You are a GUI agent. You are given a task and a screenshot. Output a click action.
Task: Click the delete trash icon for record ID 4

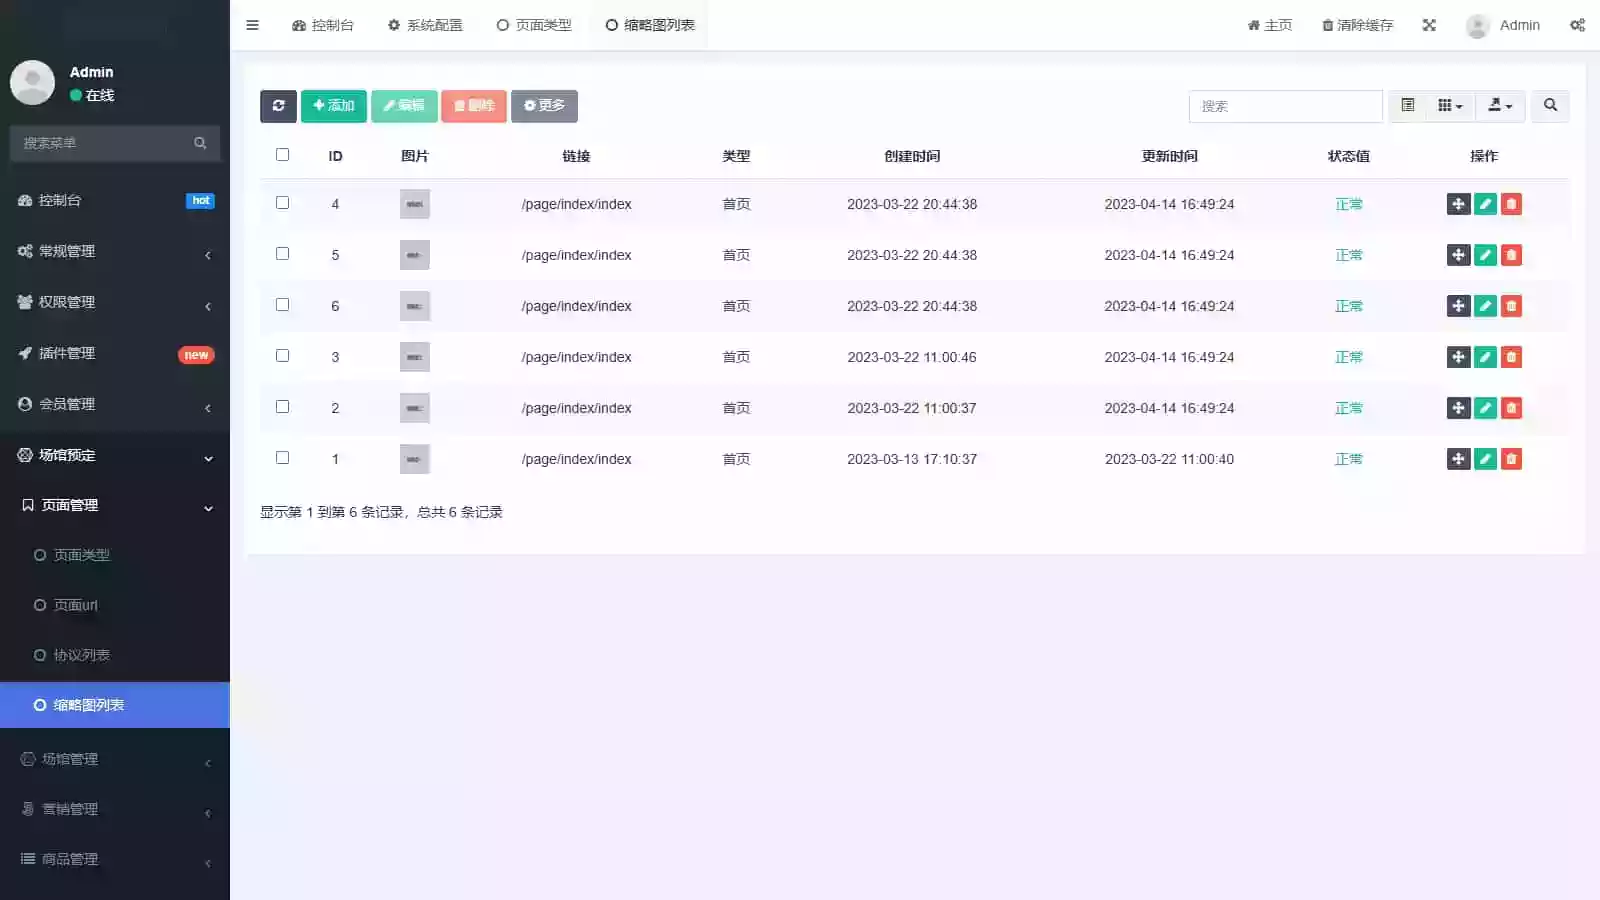[1512, 204]
